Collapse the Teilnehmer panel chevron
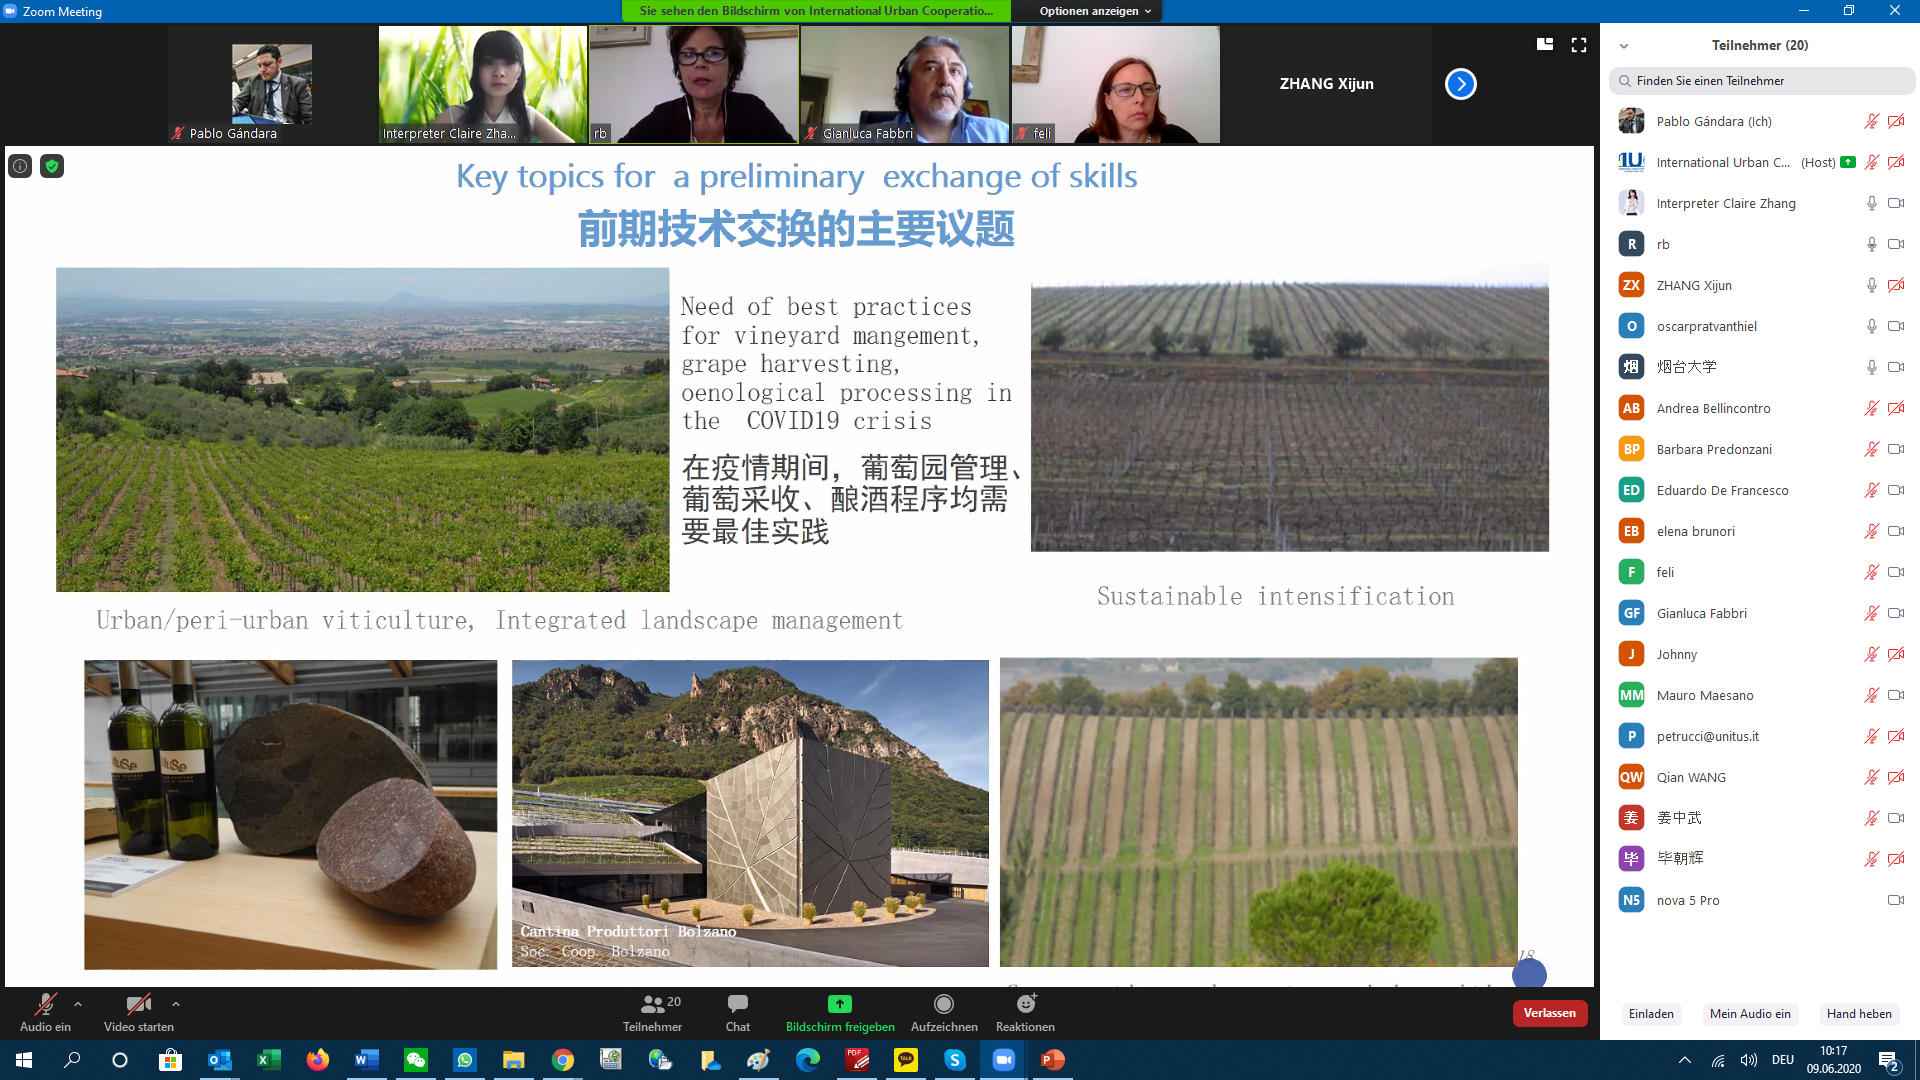 [x=1624, y=46]
